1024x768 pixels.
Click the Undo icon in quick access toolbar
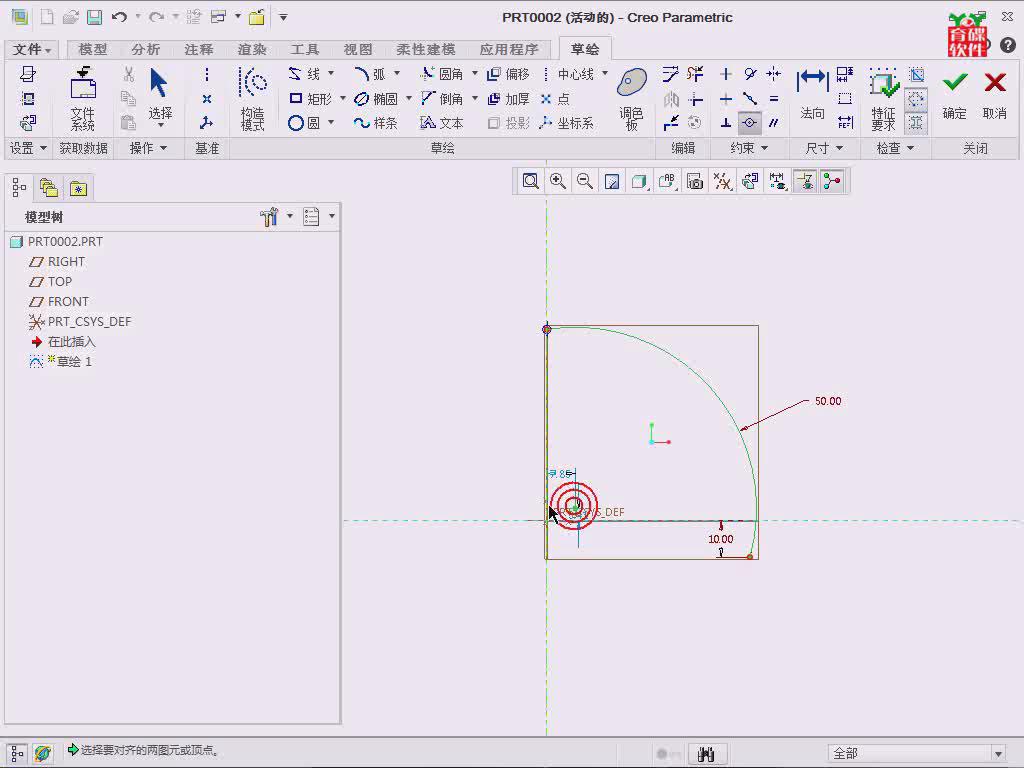[118, 17]
